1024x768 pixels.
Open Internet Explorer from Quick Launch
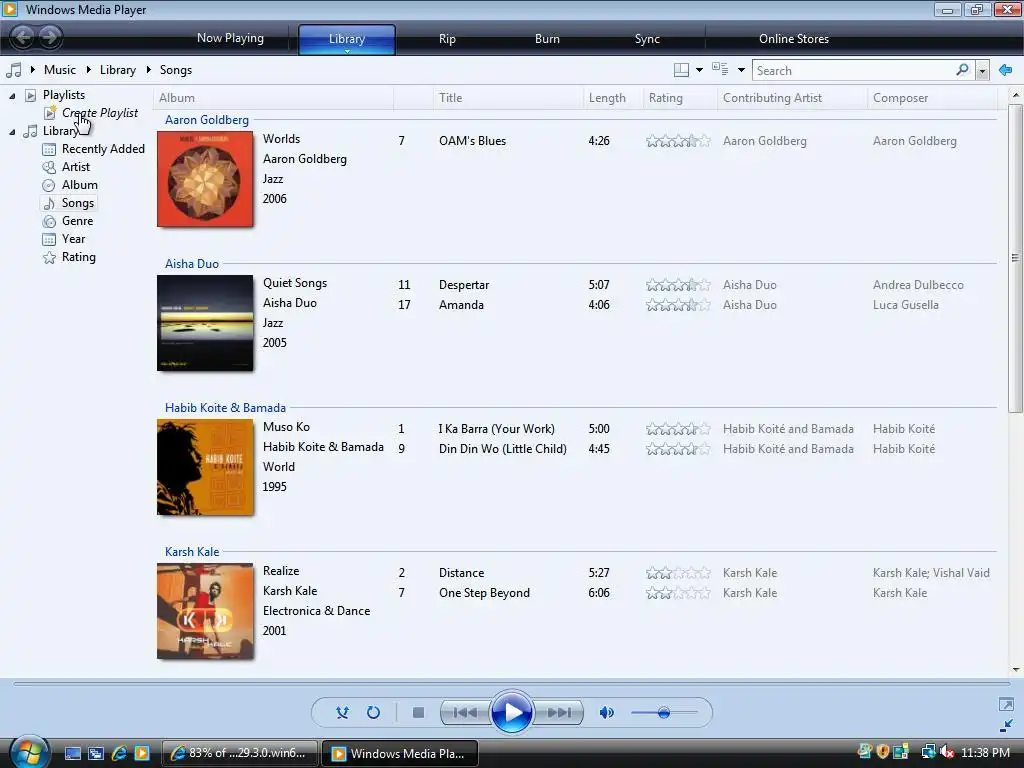(119, 753)
